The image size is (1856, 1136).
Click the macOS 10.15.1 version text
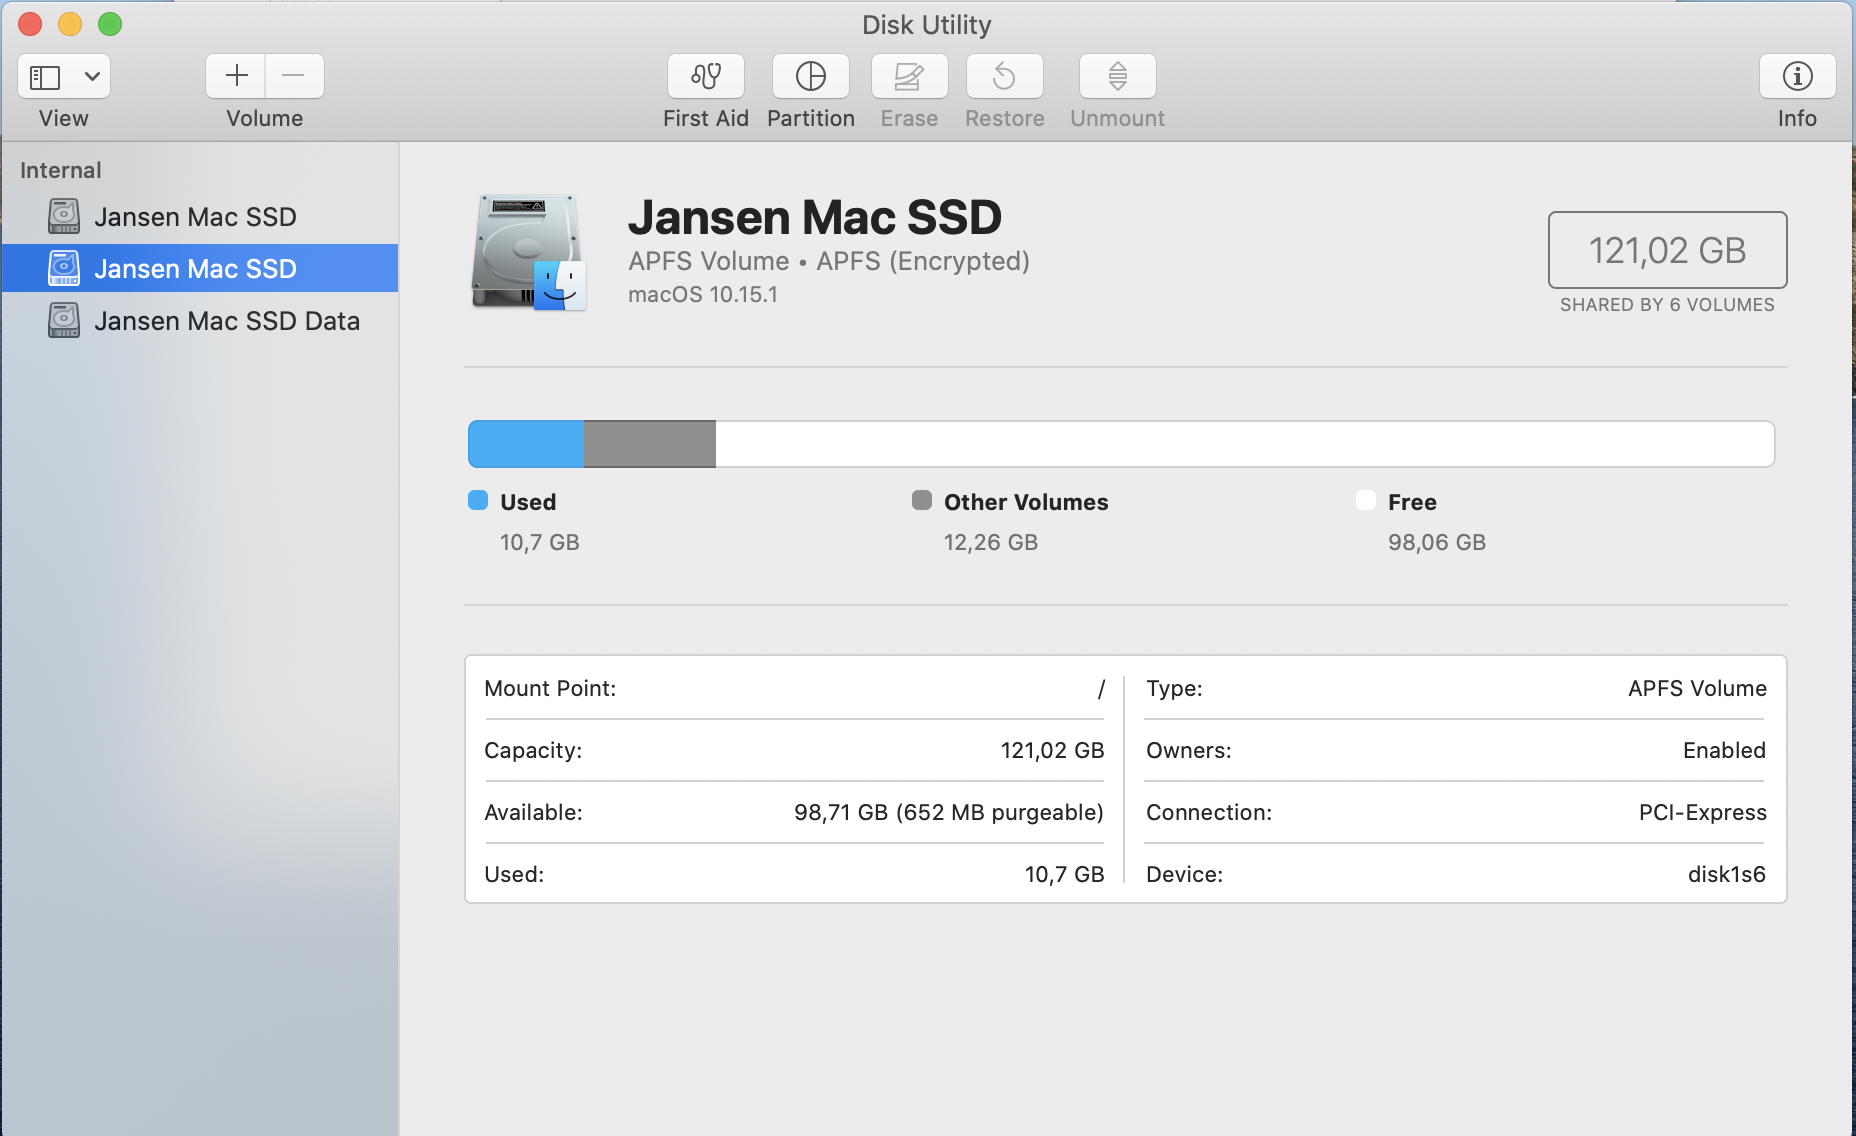703,295
